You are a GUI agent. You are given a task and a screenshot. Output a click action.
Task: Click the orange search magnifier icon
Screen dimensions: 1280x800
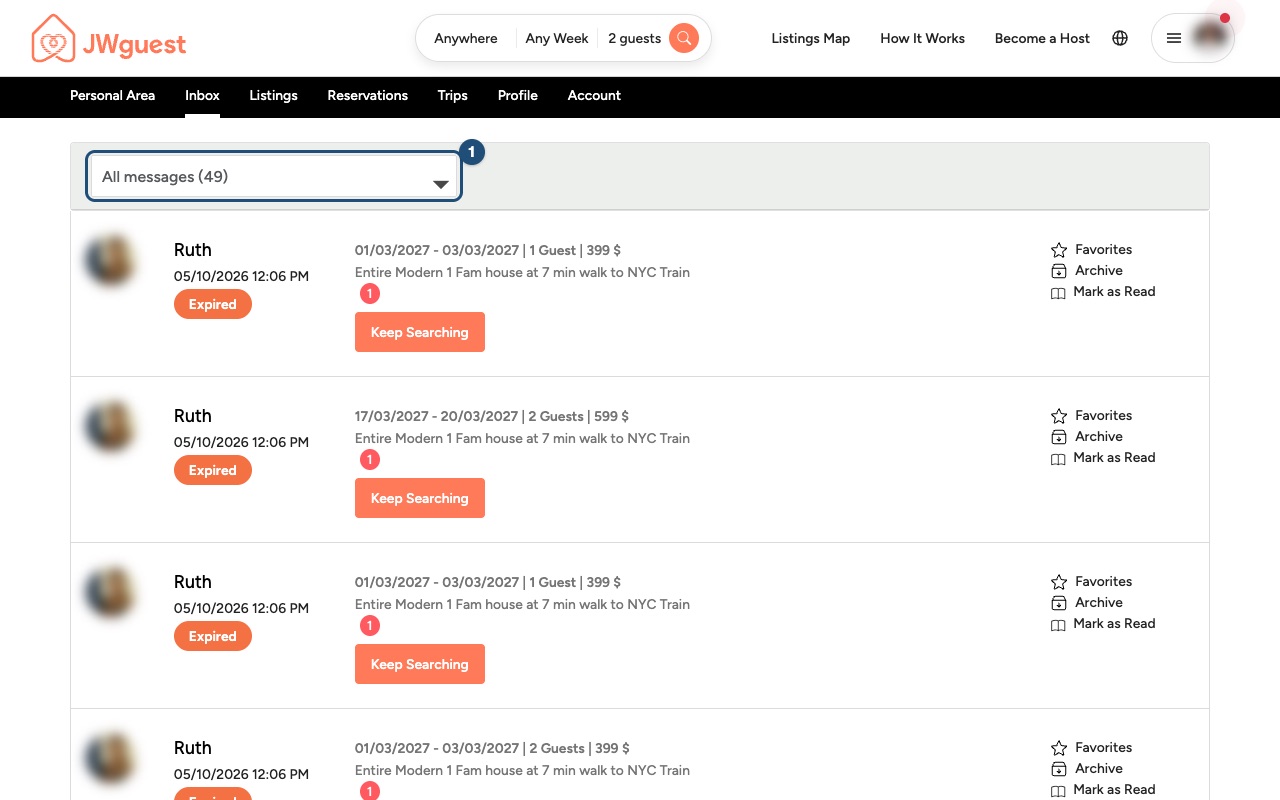click(x=684, y=38)
